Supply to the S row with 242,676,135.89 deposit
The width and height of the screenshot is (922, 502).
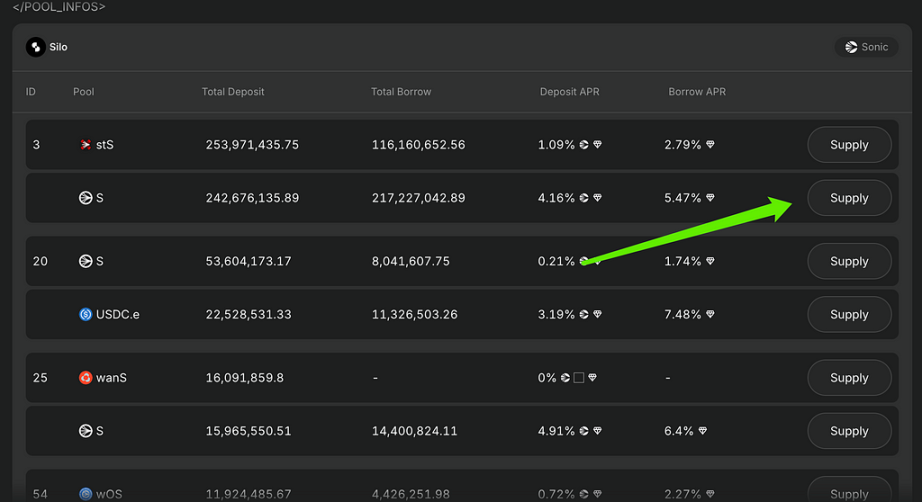click(x=849, y=198)
